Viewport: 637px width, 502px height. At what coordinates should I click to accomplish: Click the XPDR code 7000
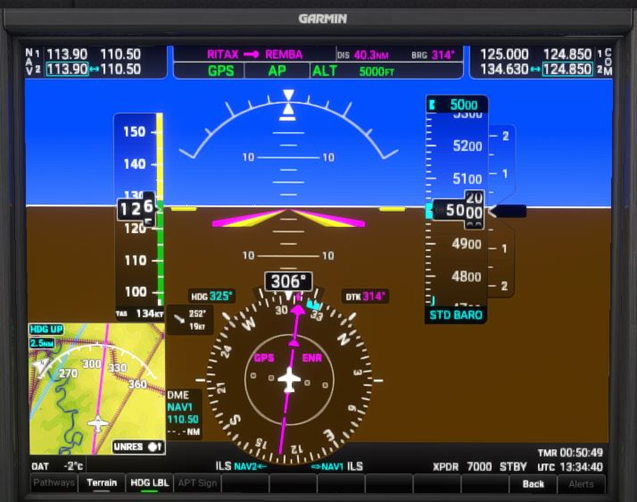point(479,467)
